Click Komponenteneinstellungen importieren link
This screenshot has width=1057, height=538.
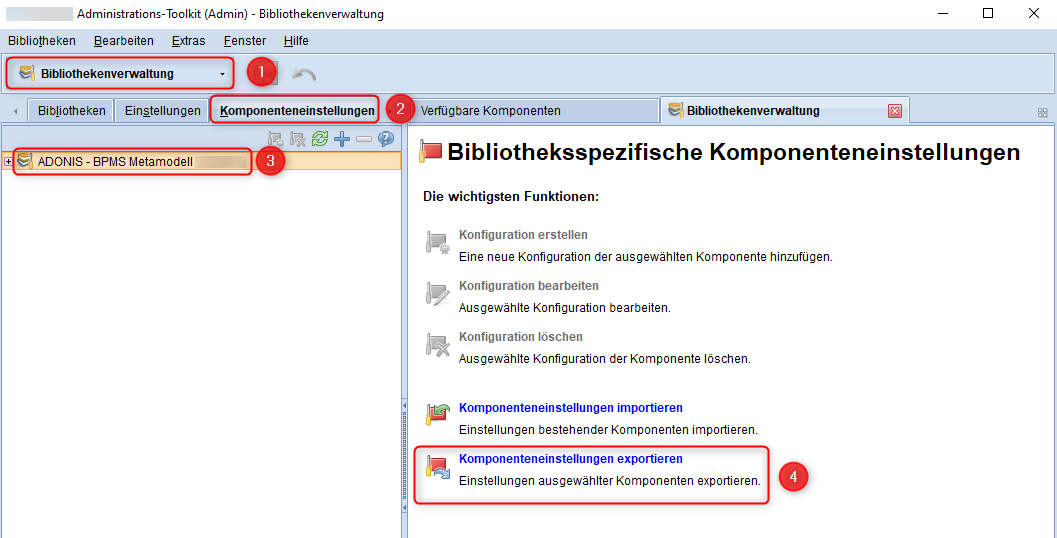[571, 408]
